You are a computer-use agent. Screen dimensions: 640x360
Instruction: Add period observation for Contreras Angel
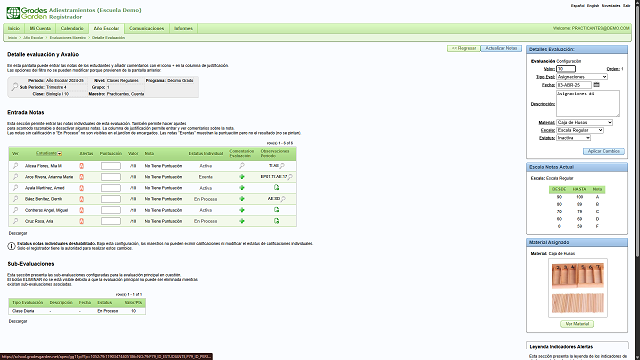276,209
